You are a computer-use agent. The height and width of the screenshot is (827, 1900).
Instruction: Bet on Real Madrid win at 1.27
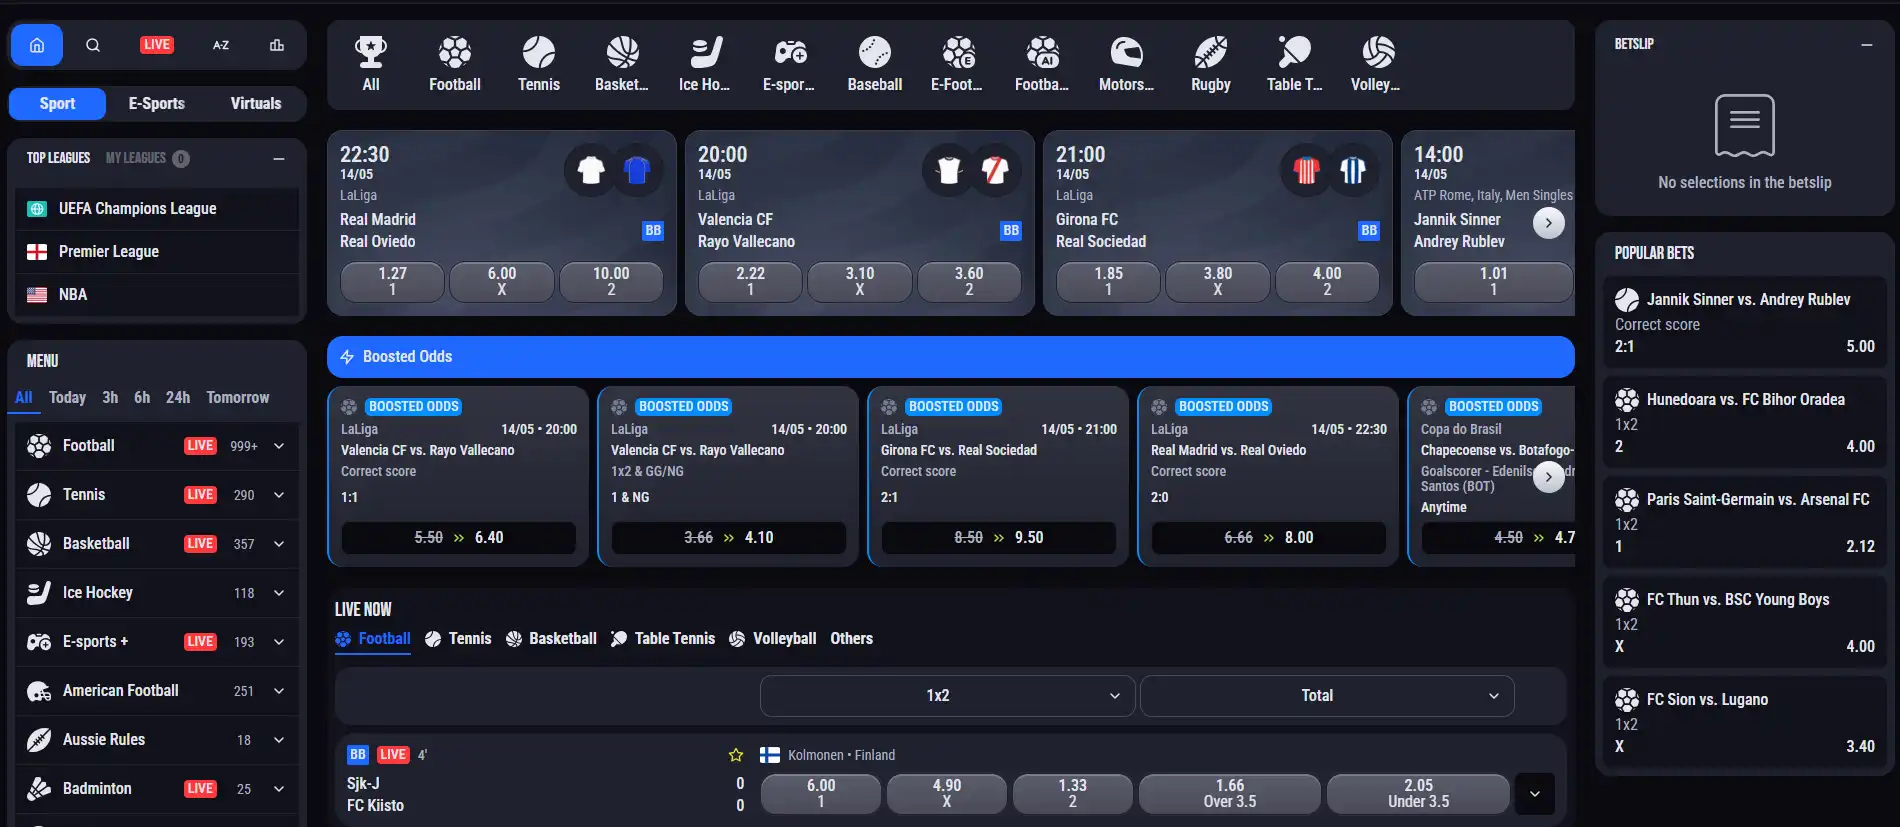392,282
